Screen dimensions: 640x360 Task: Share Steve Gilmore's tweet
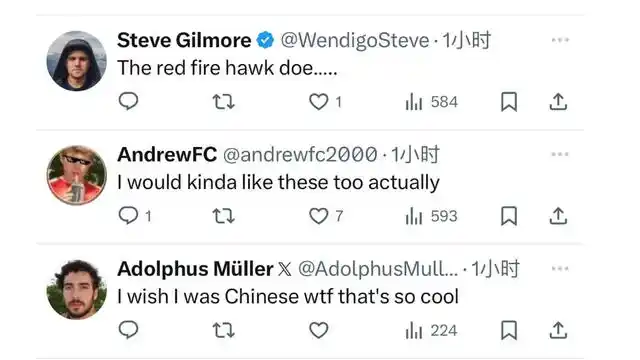tap(558, 102)
